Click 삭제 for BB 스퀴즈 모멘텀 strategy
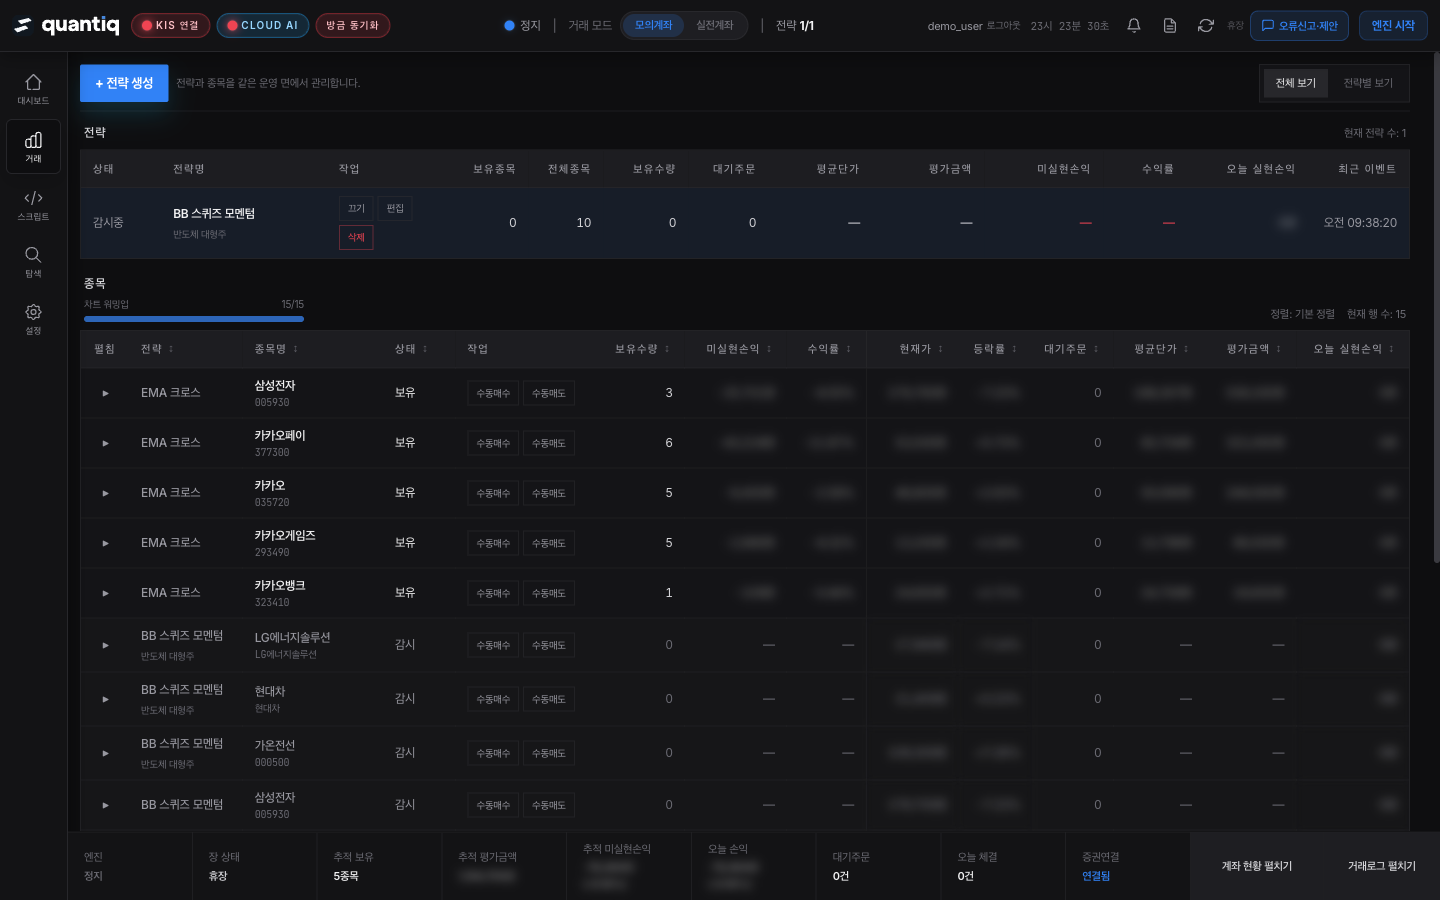The height and width of the screenshot is (900, 1440). (356, 238)
